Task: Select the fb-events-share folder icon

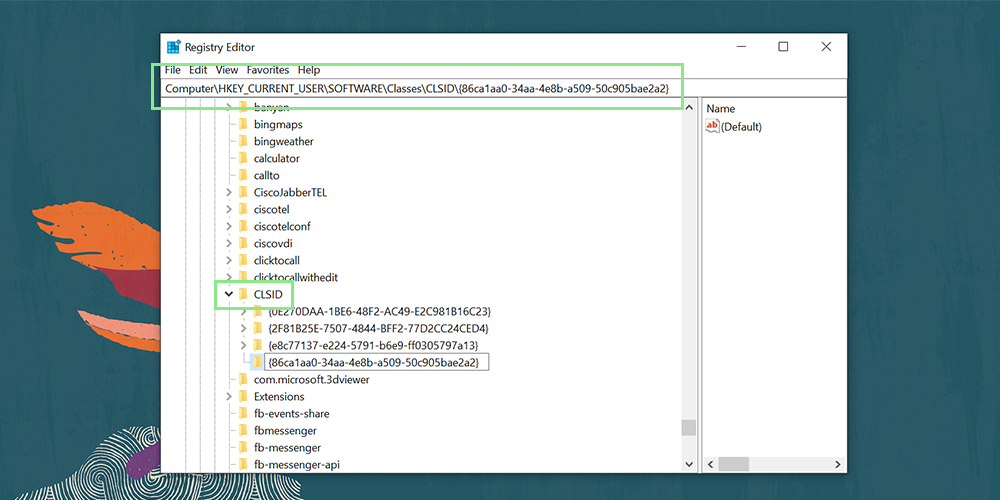Action: point(242,413)
